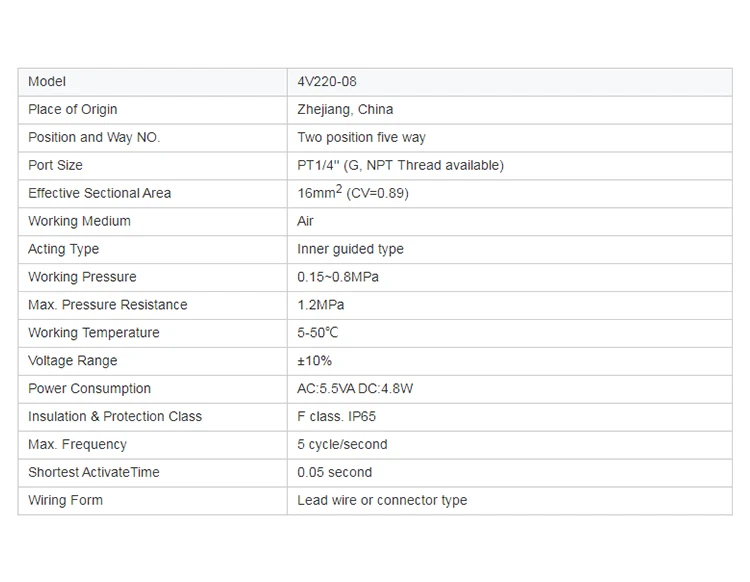Click the Lead wire or connector type text
The height and width of the screenshot is (582, 750).
(x=382, y=501)
